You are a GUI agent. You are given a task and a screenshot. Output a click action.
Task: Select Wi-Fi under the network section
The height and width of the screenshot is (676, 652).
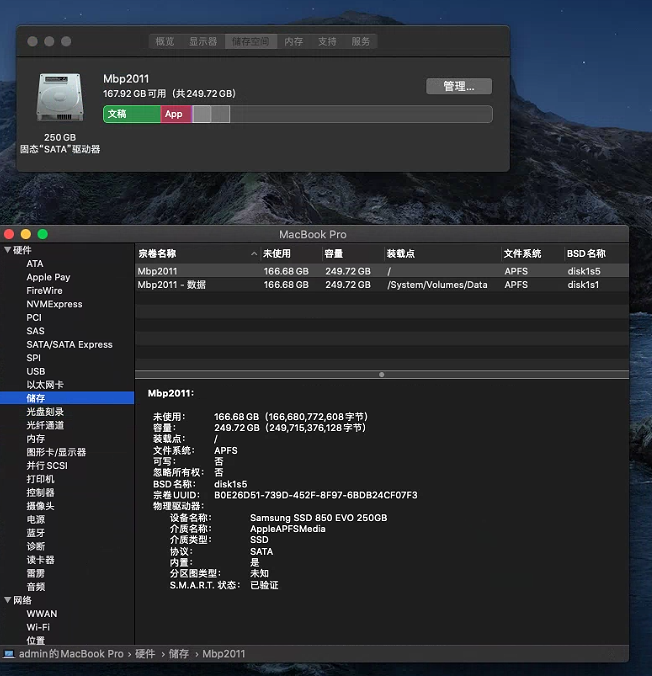pos(38,627)
